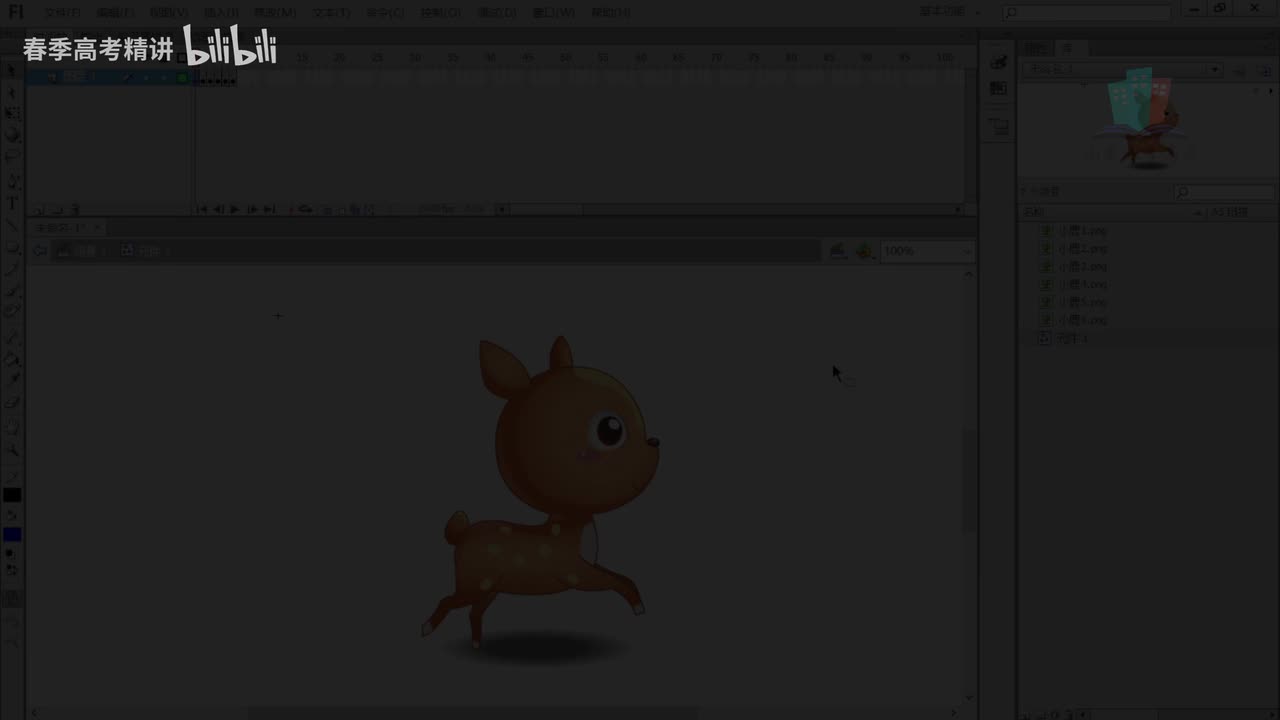
Task: Select the Eyedropper tool
Action: coord(12,380)
